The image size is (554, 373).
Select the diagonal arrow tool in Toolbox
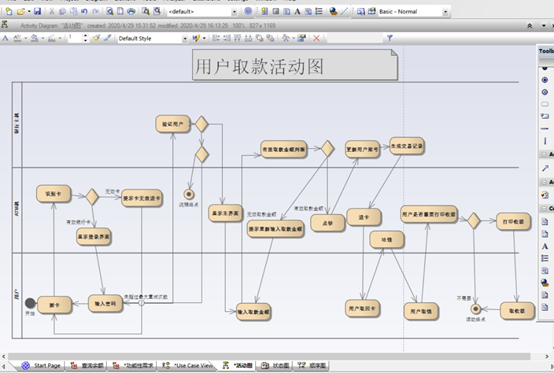point(545,168)
